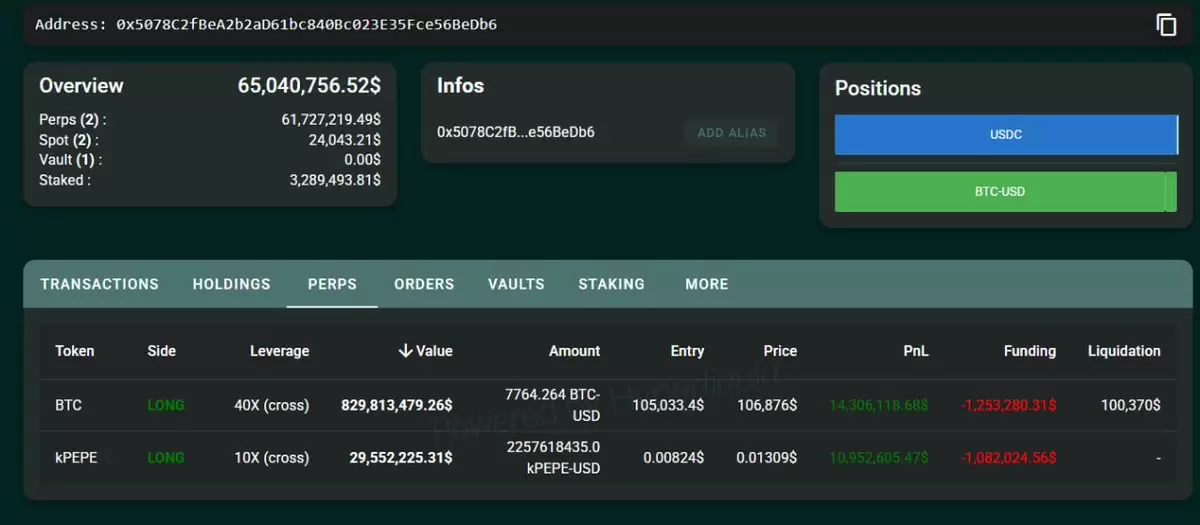Screen dimensions: 1200x525
Task: Select the PERPS tab
Action: (332, 284)
